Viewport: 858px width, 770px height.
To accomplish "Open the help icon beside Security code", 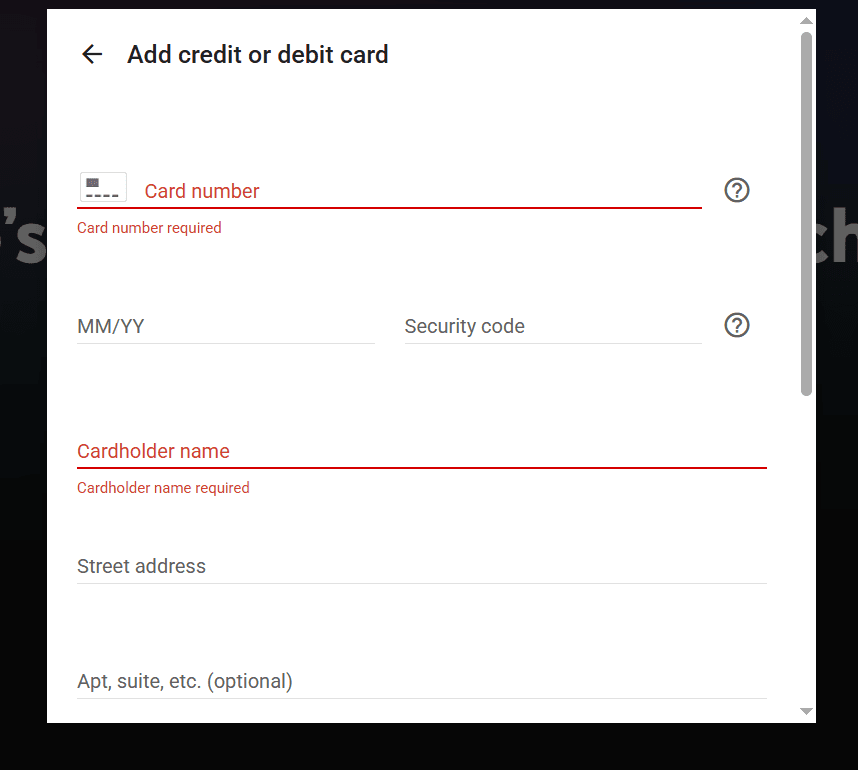I will [737, 326].
